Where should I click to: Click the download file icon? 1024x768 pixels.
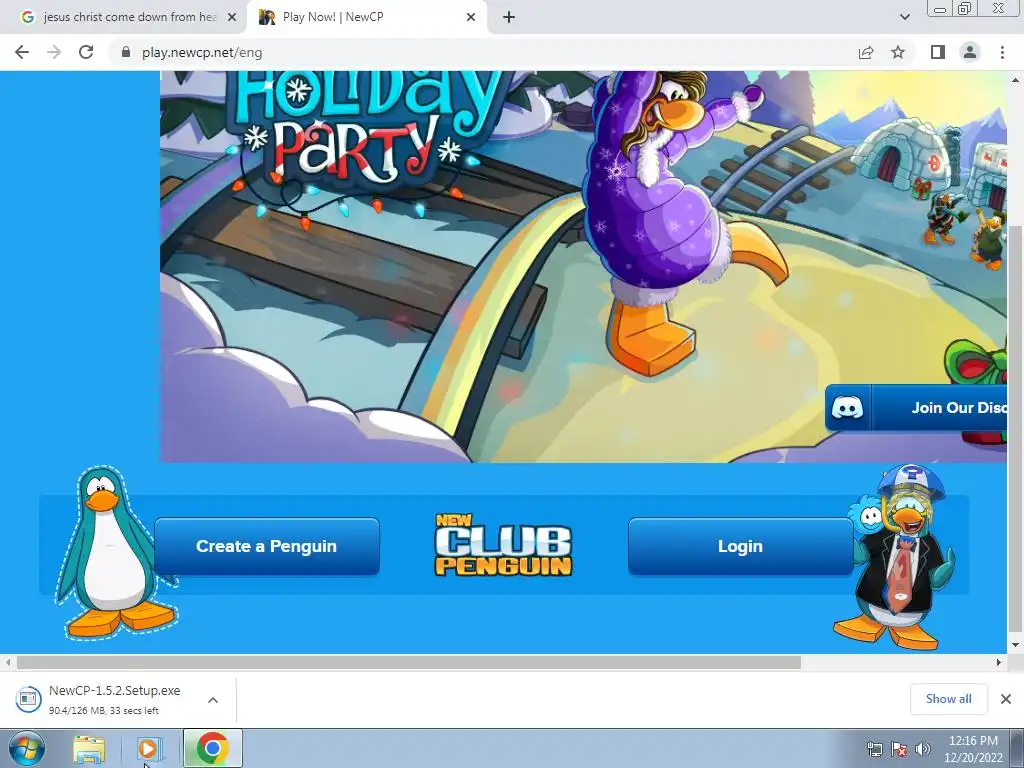click(x=28, y=699)
